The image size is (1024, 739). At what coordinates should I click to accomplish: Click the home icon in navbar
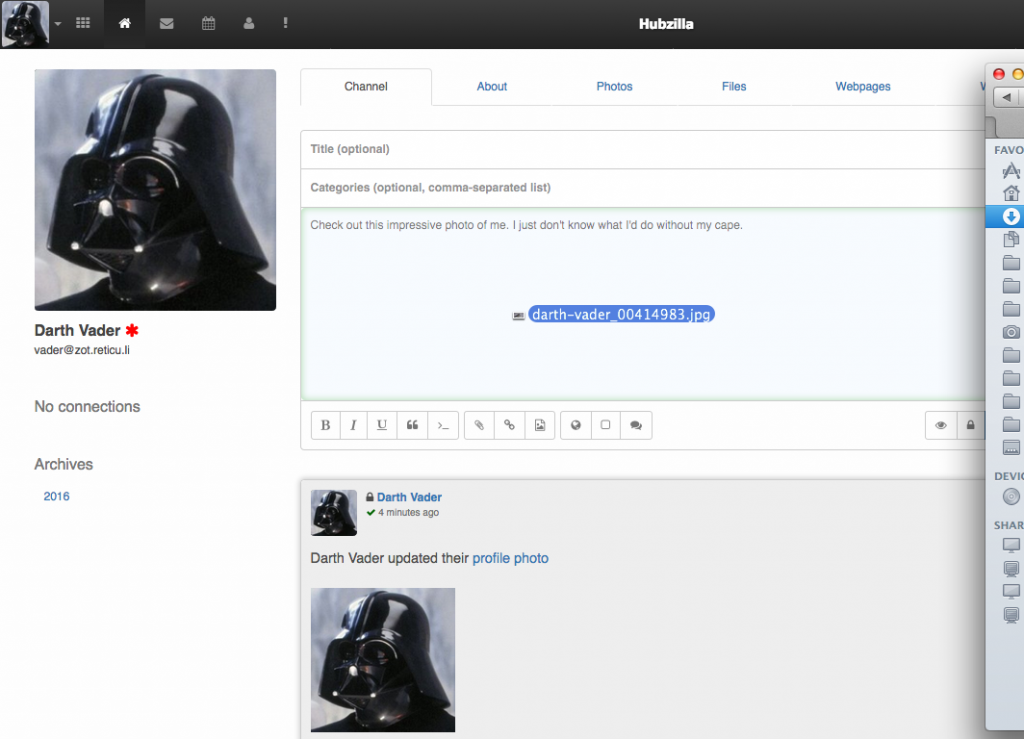[x=124, y=23]
